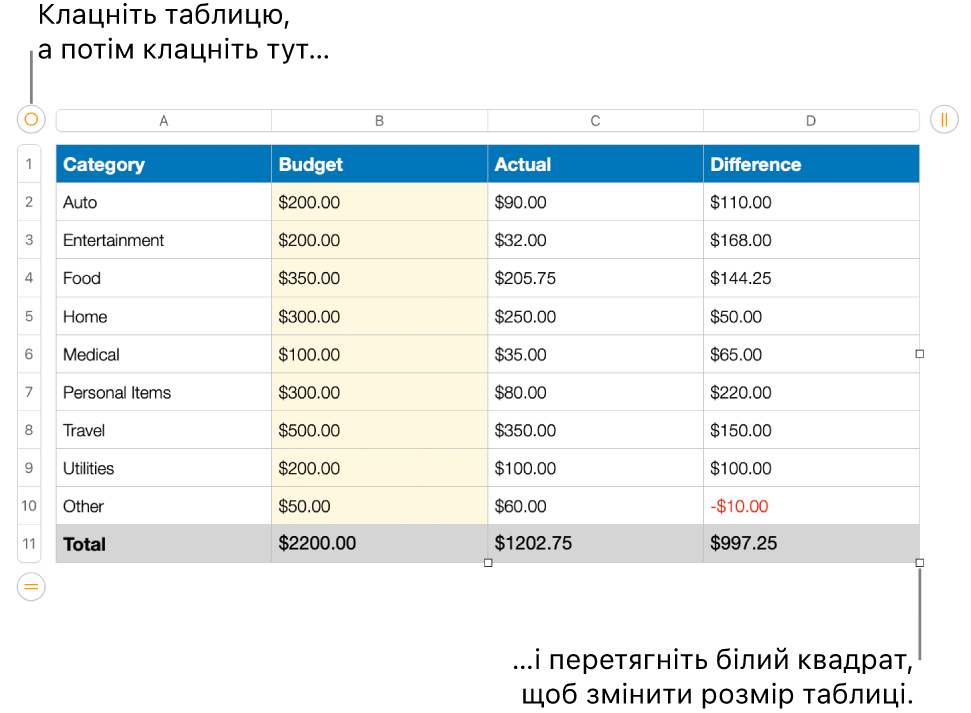Image resolution: width=971 pixels, height=713 pixels.
Task: Click the $997.25 total difference cell
Action: (811, 543)
